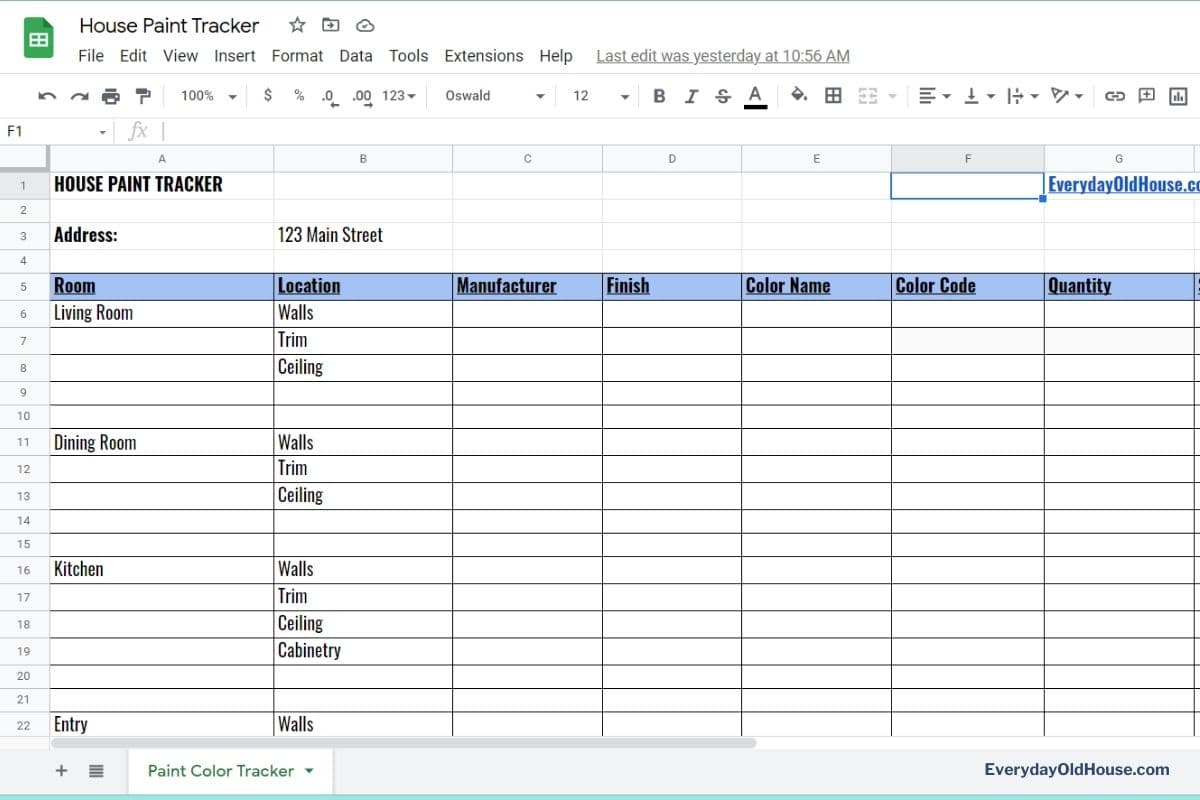
Task: Open the Format menu
Action: pyautogui.click(x=297, y=56)
